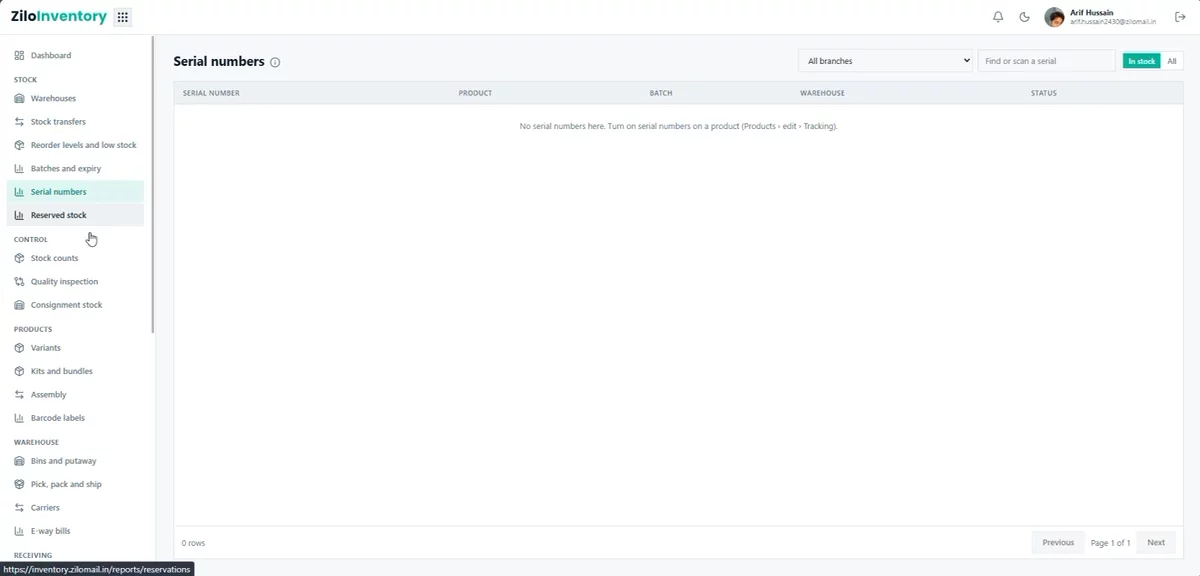Click the Previous page button
Image resolution: width=1200 pixels, height=576 pixels.
click(x=1058, y=543)
